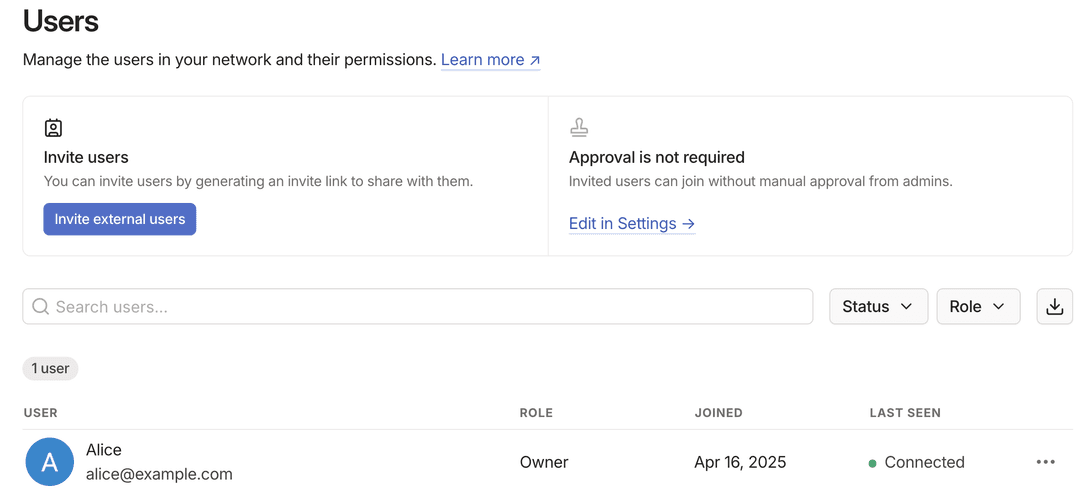Viewport: 1080px width, 489px height.
Task: Click the LAST SEEN column header
Action: click(905, 413)
